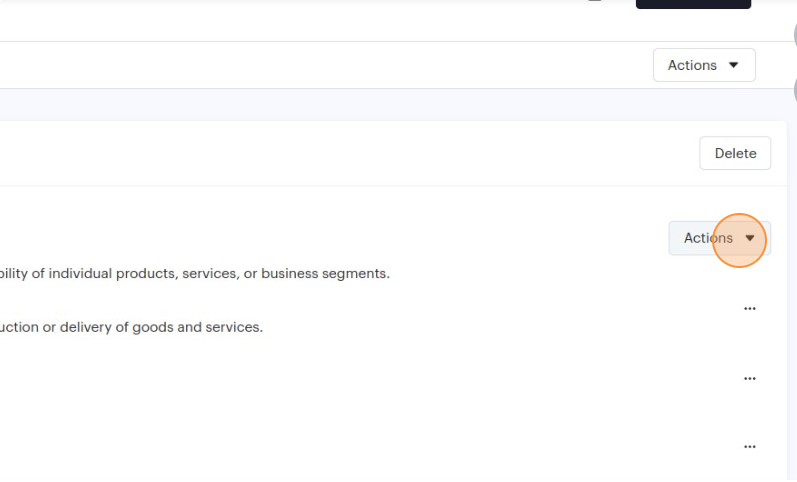
Task: Expand the Actions dropdown below Delete
Action: pos(719,238)
